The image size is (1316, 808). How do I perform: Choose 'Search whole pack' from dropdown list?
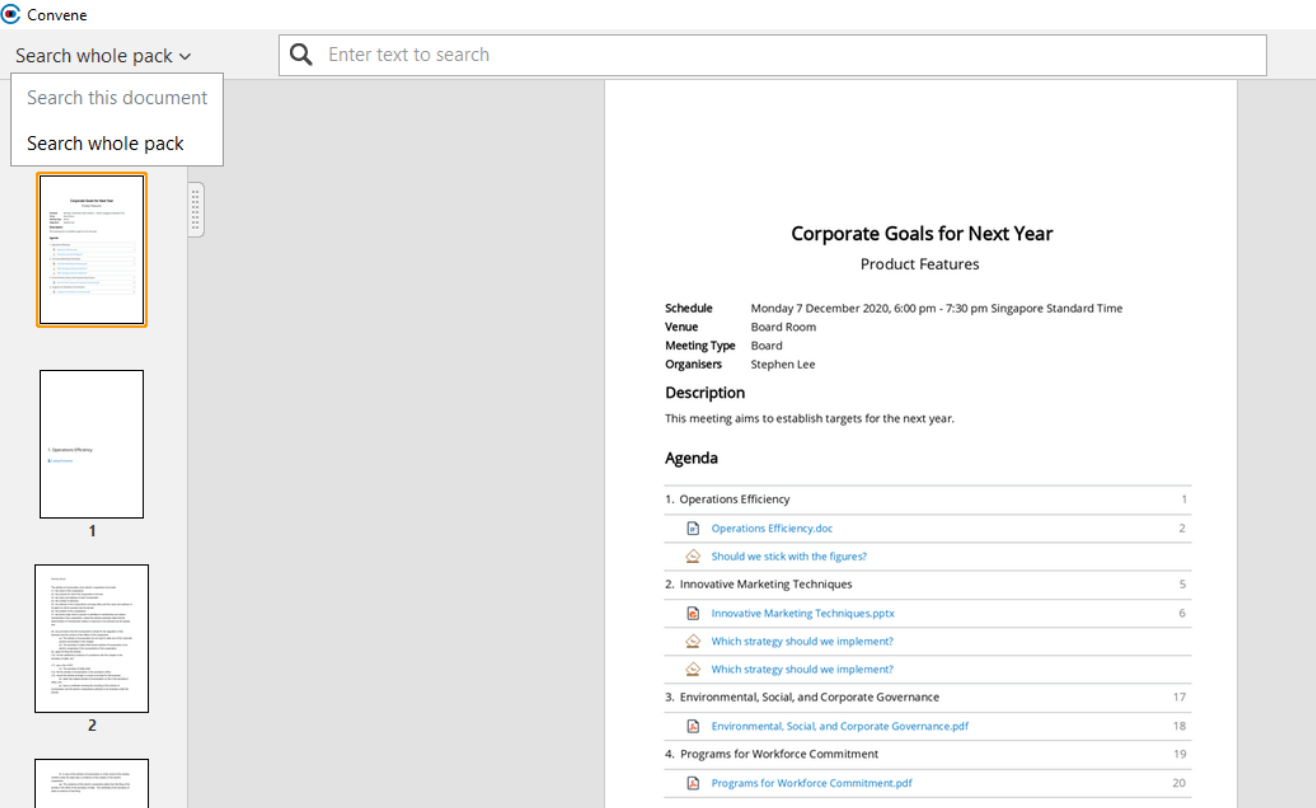pyautogui.click(x=105, y=143)
